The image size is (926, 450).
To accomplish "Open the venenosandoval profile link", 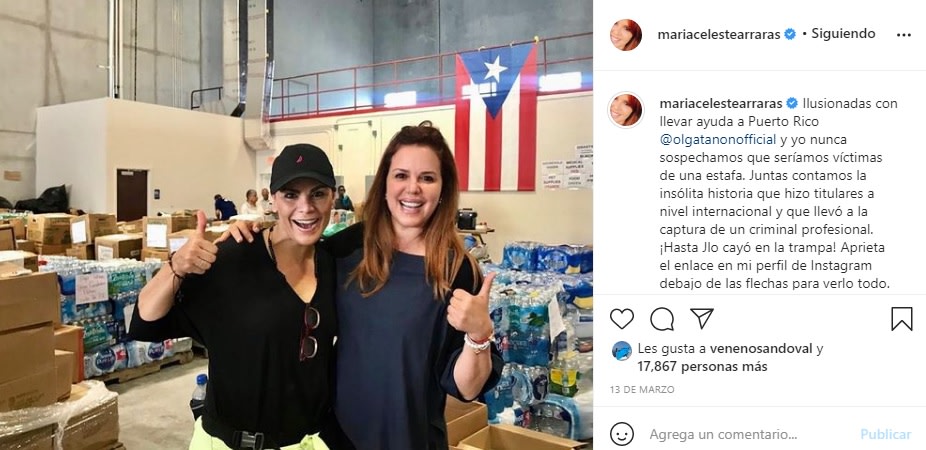I will coord(761,348).
